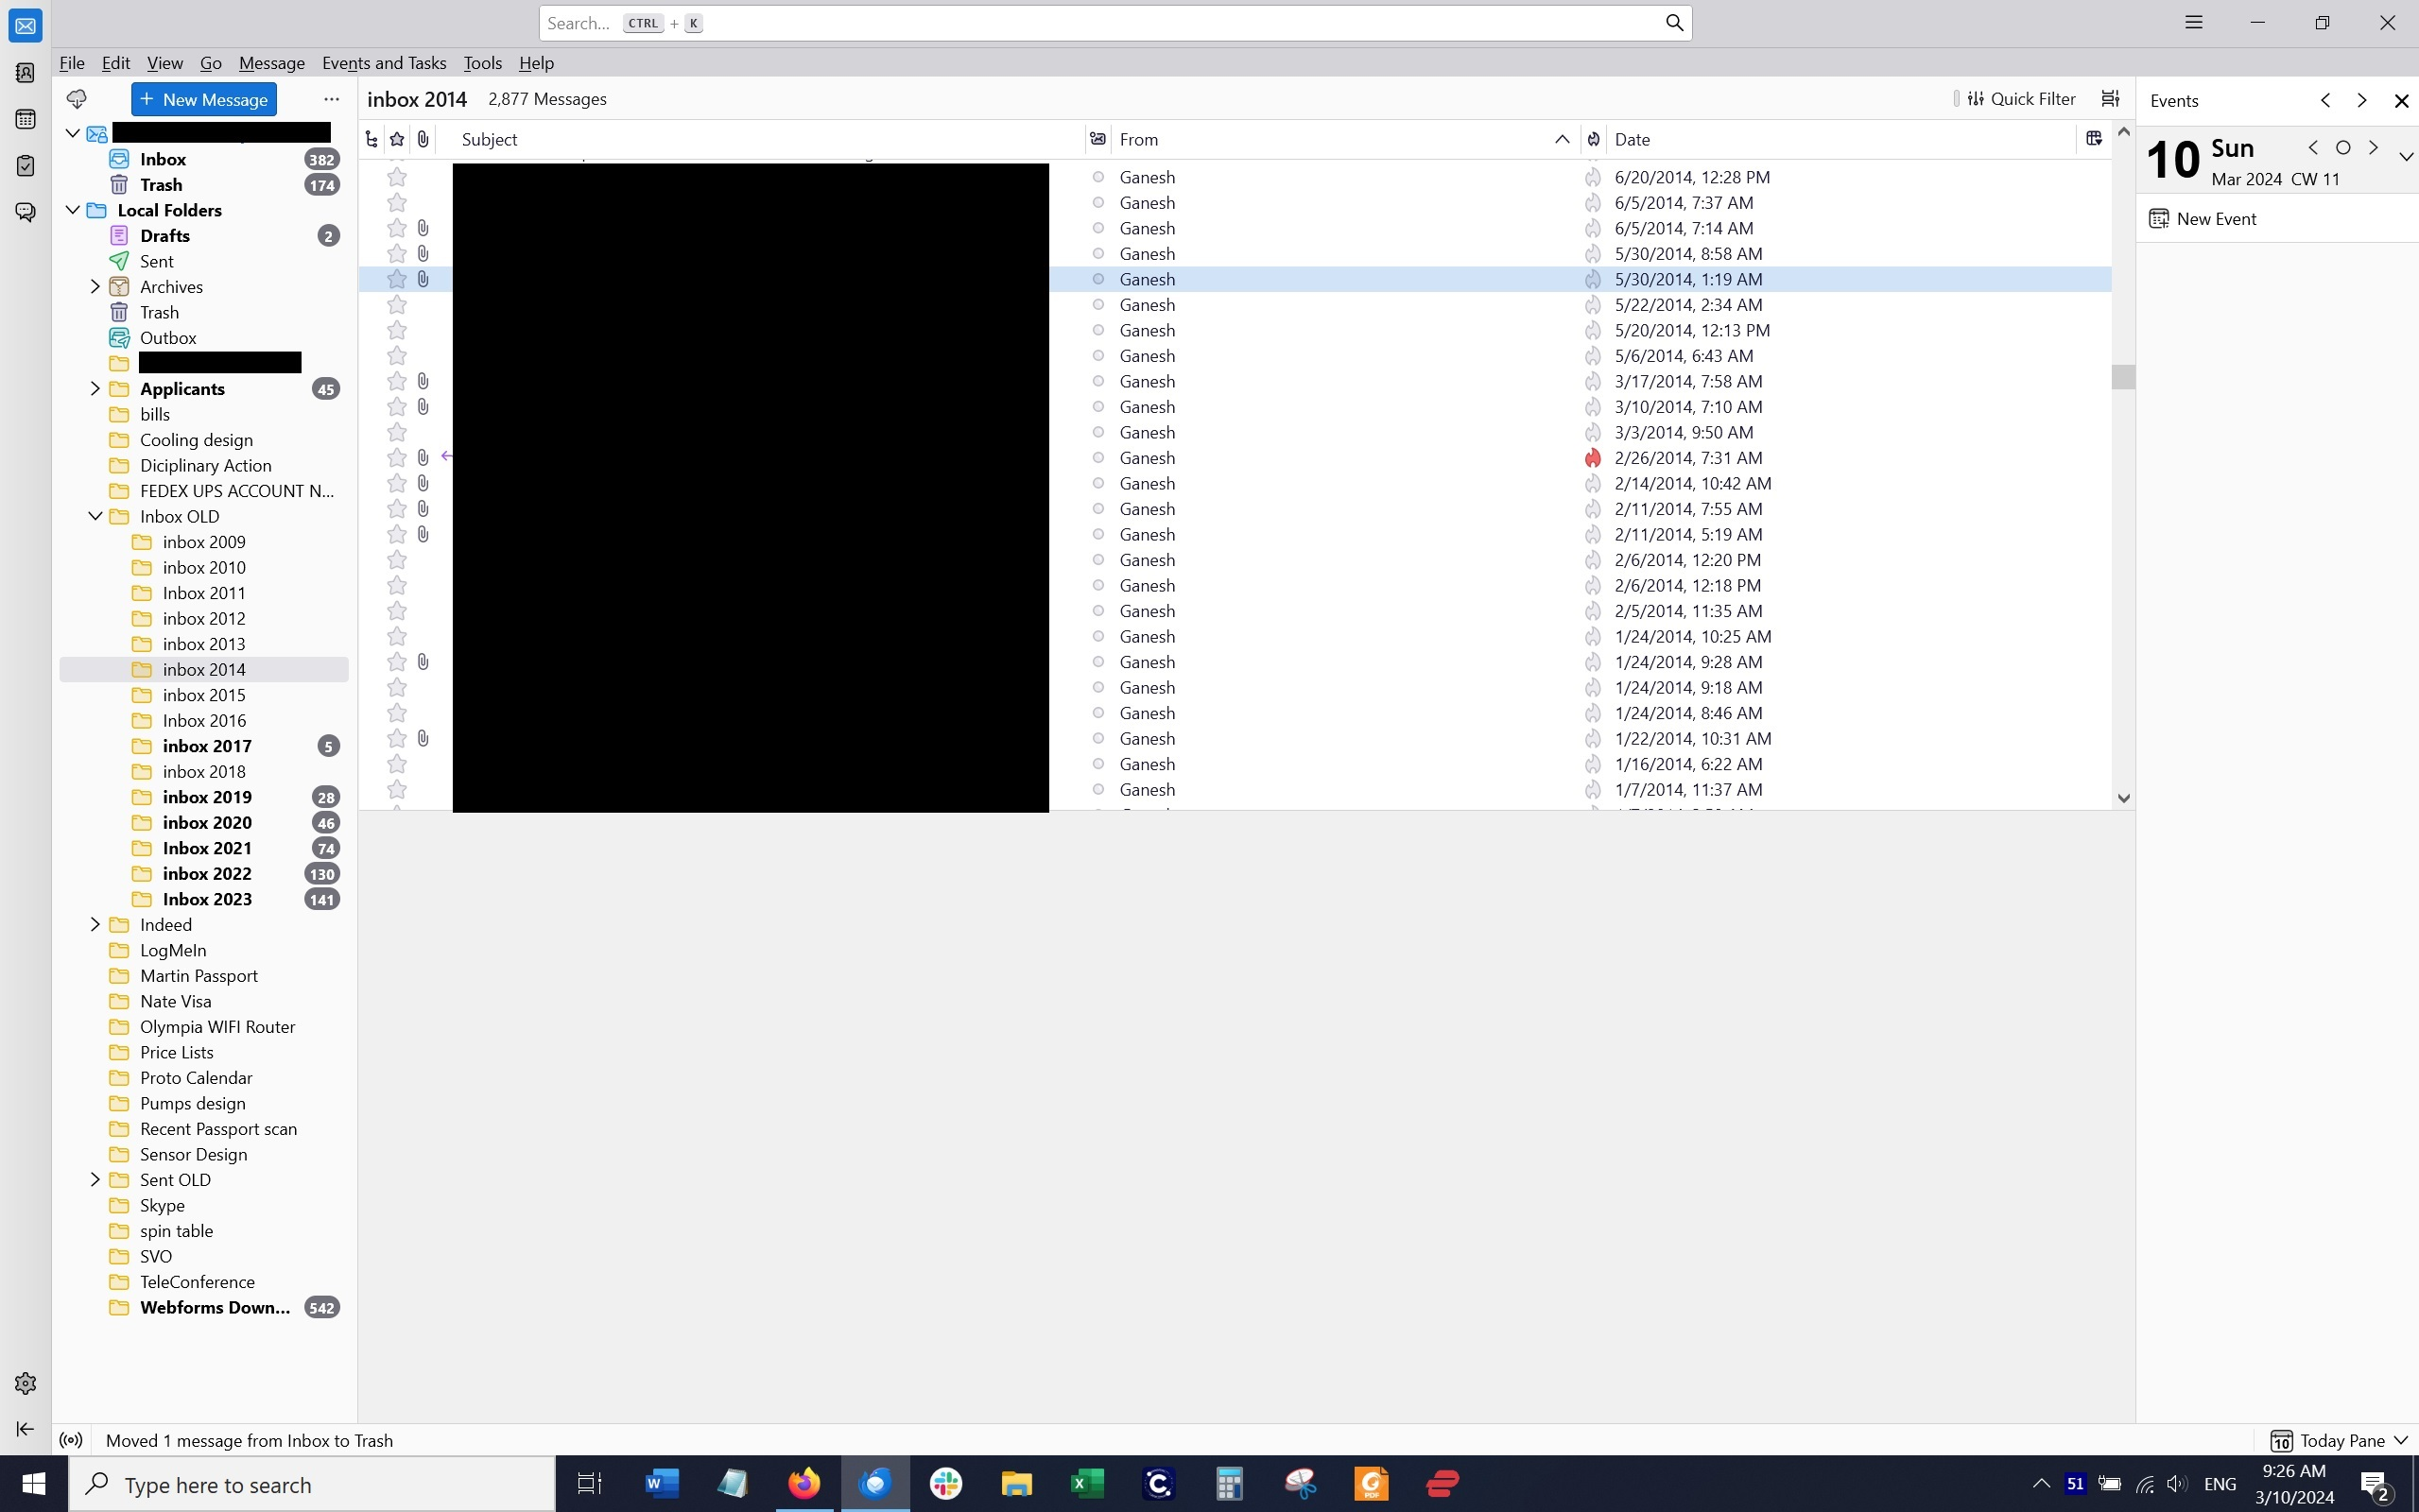Star the 5/30/2014, 1:19 AM message

point(397,279)
